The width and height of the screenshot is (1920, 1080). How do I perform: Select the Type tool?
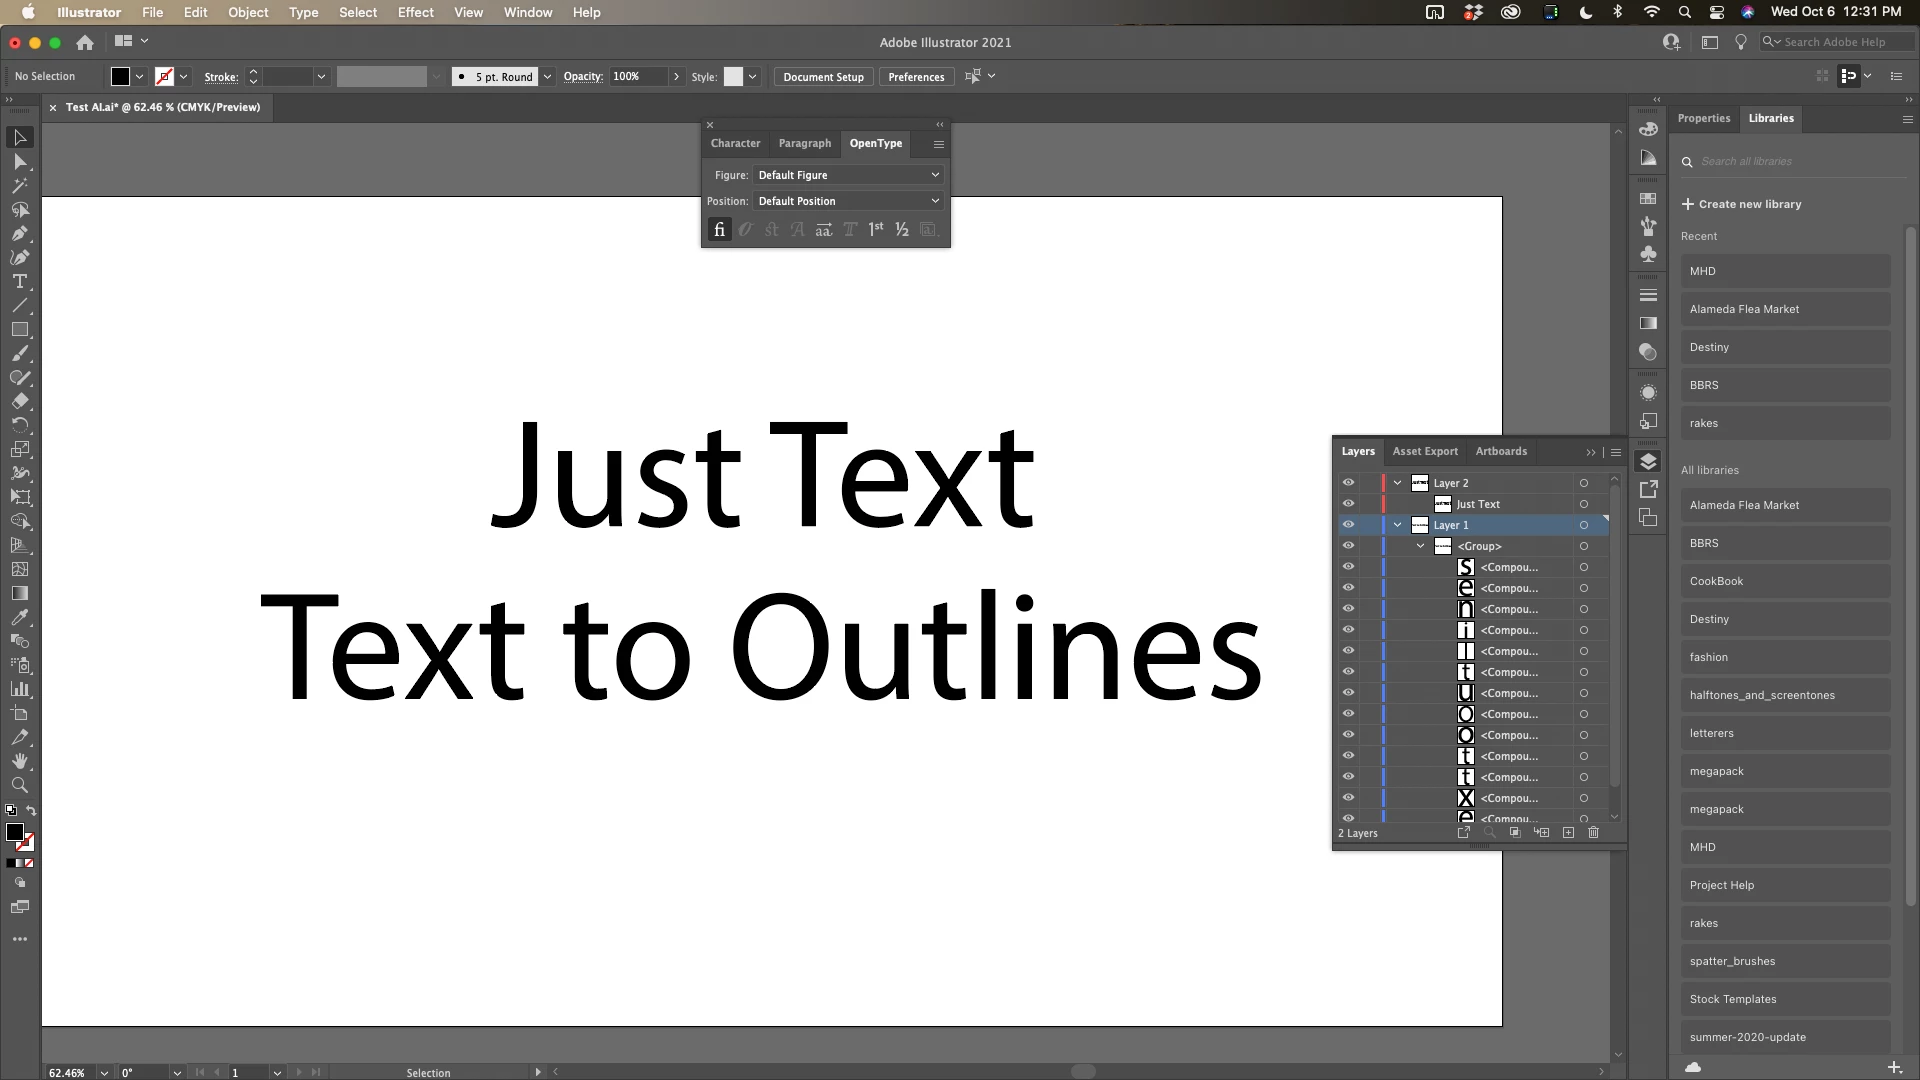(19, 282)
